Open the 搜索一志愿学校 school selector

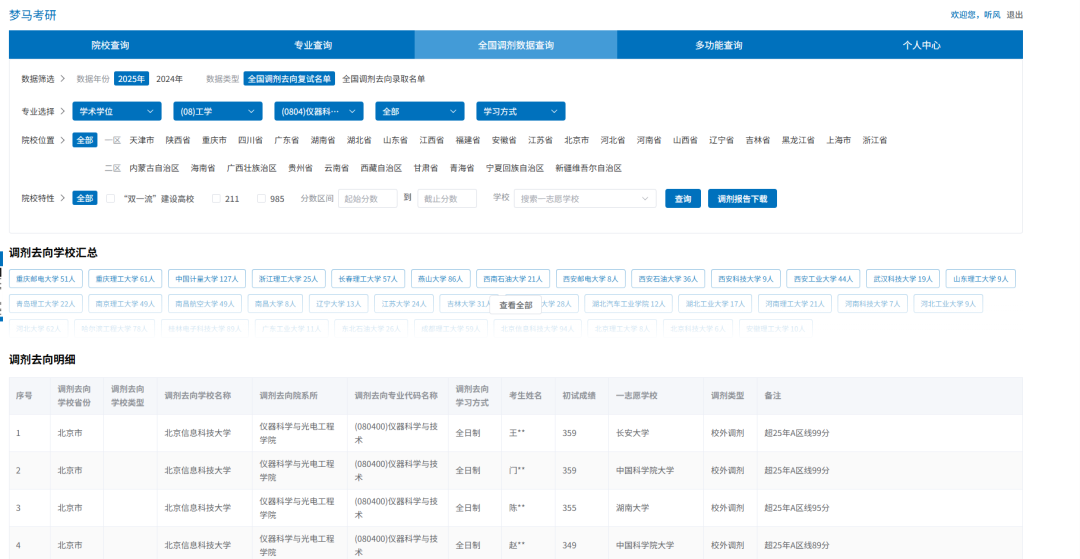point(585,199)
